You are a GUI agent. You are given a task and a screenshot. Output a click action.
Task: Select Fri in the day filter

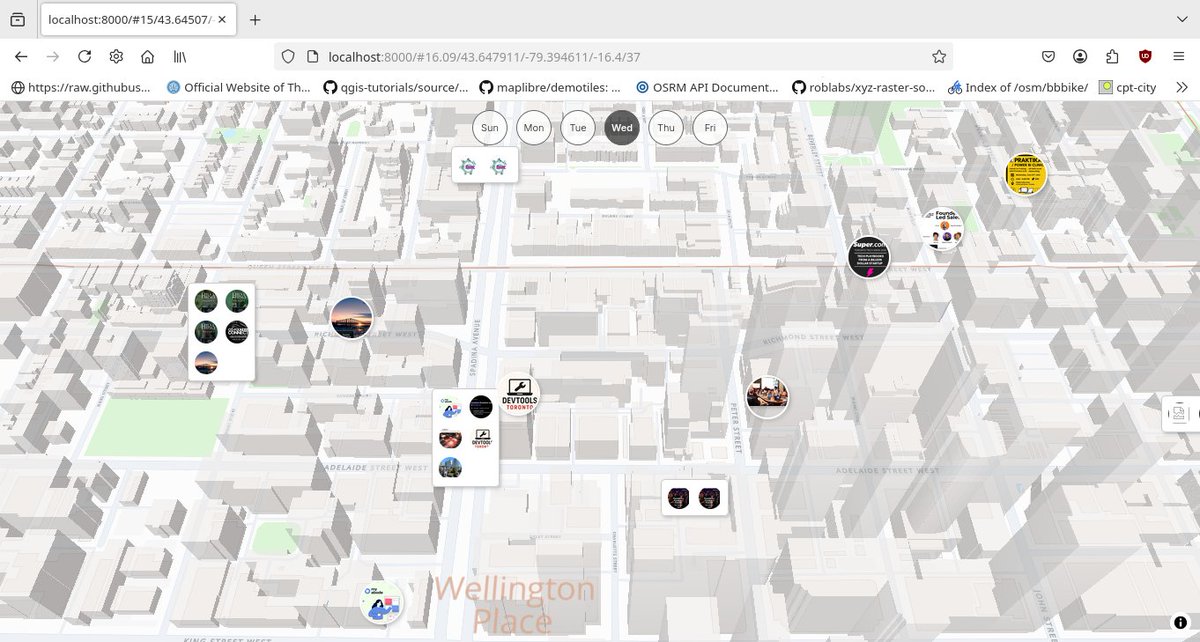(710, 128)
